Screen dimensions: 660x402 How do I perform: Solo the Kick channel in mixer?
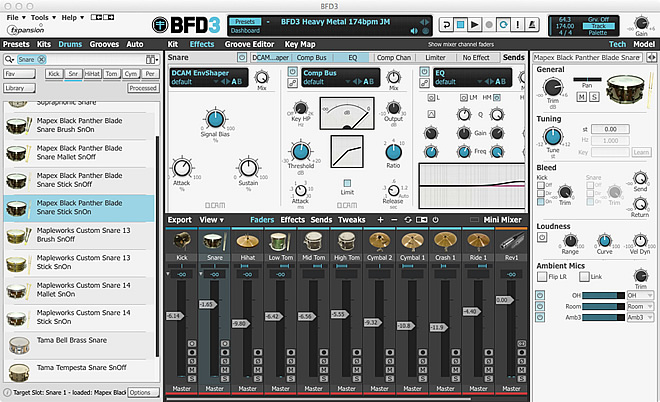pyautogui.click(x=192, y=379)
